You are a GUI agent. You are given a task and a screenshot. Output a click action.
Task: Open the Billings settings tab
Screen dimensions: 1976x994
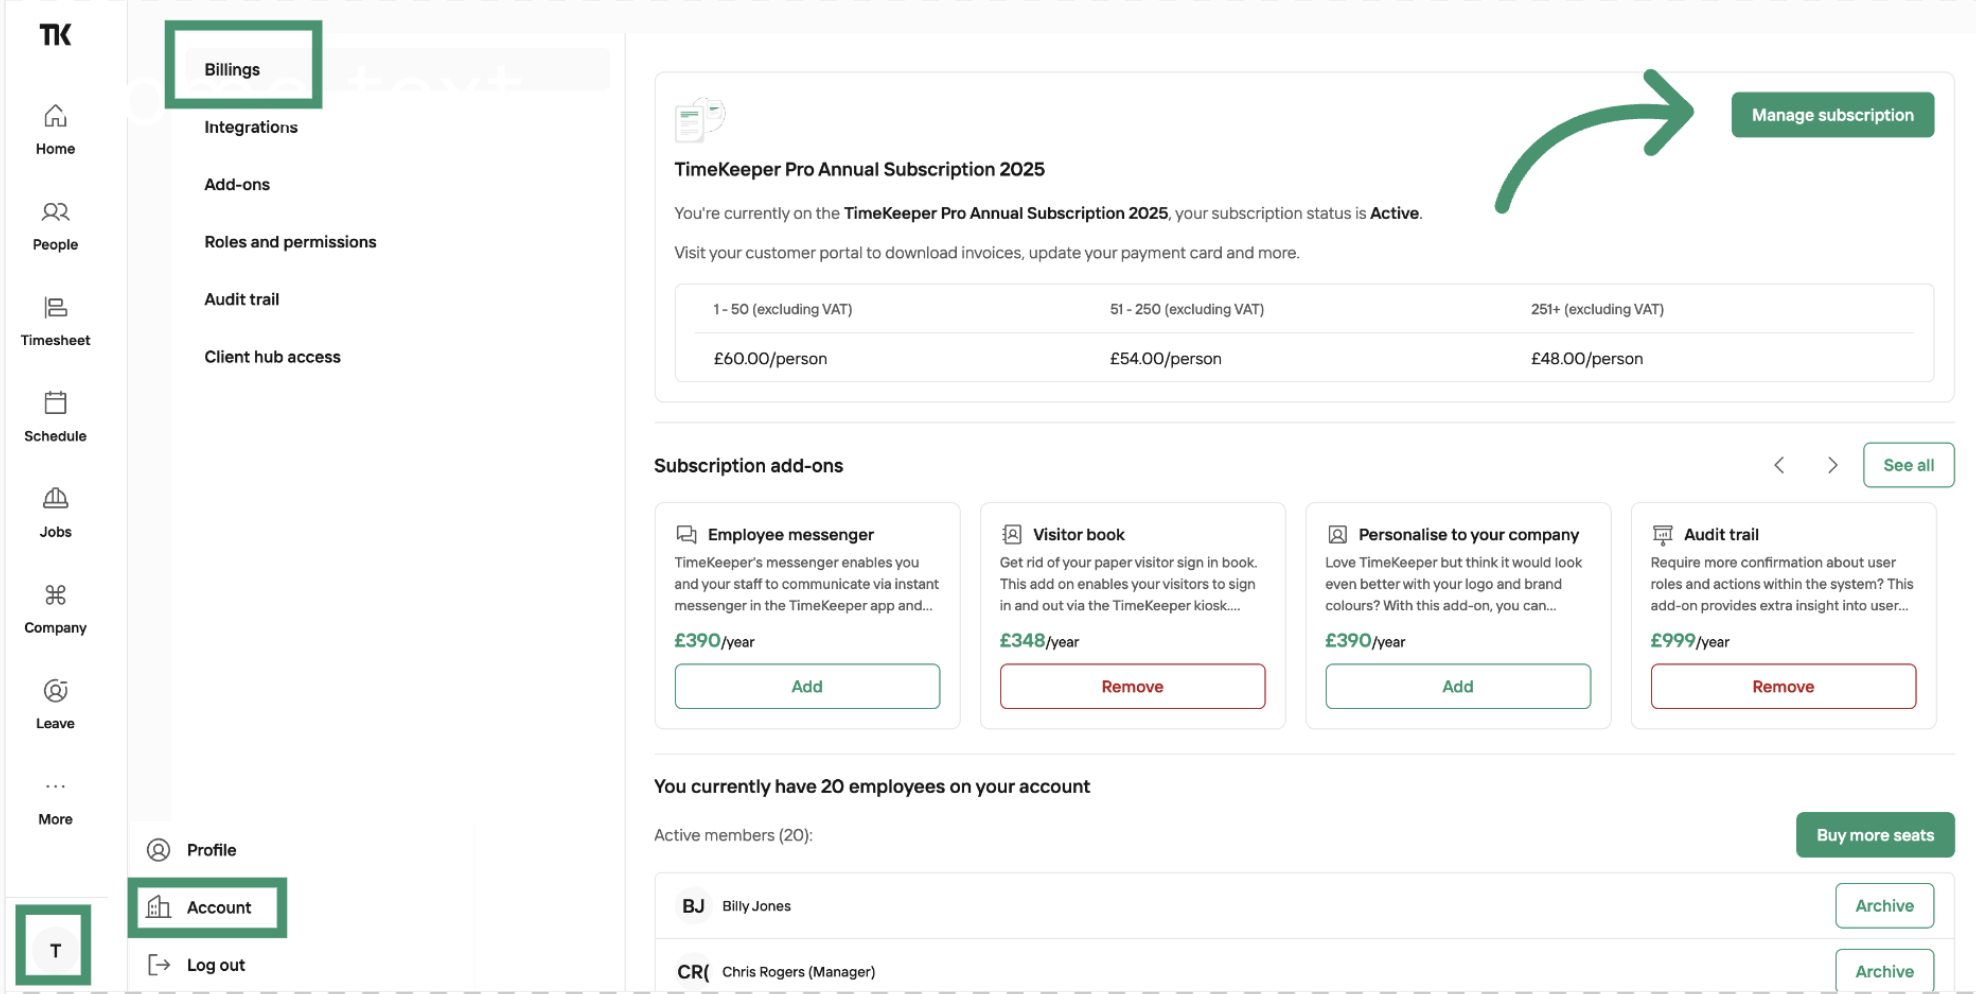232,69
